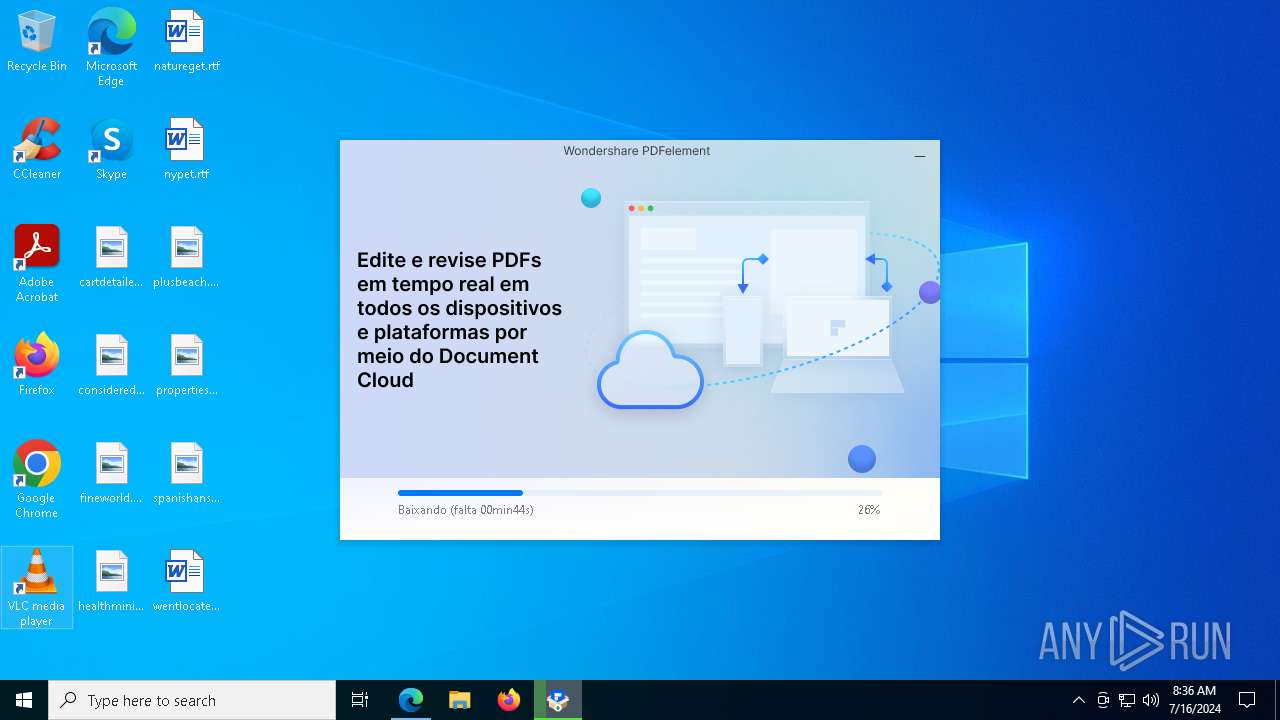Select the natureget.rtf file icon
Viewport: 1280px width, 720px height.
point(186,42)
